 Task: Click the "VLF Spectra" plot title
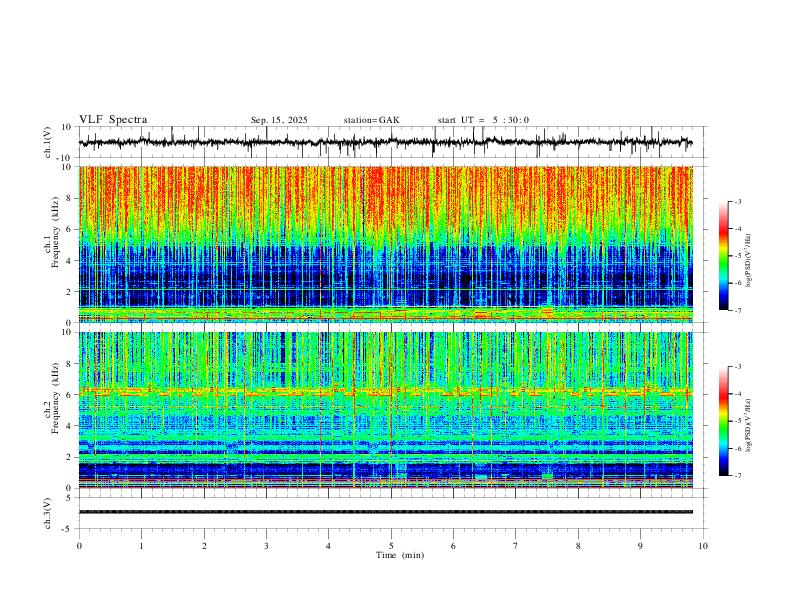(113, 120)
